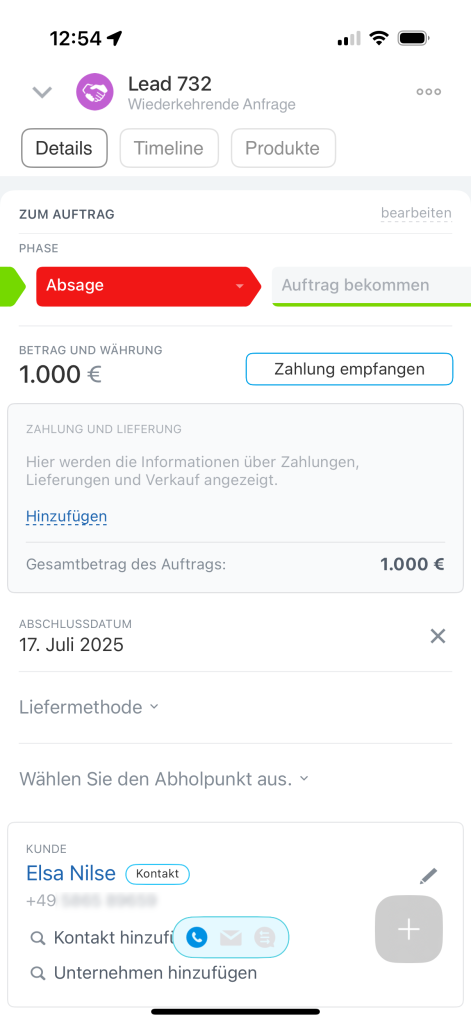Image resolution: width=471 pixels, height=1024 pixels.
Task: Expand the Liefermethode dropdown
Action: point(89,707)
